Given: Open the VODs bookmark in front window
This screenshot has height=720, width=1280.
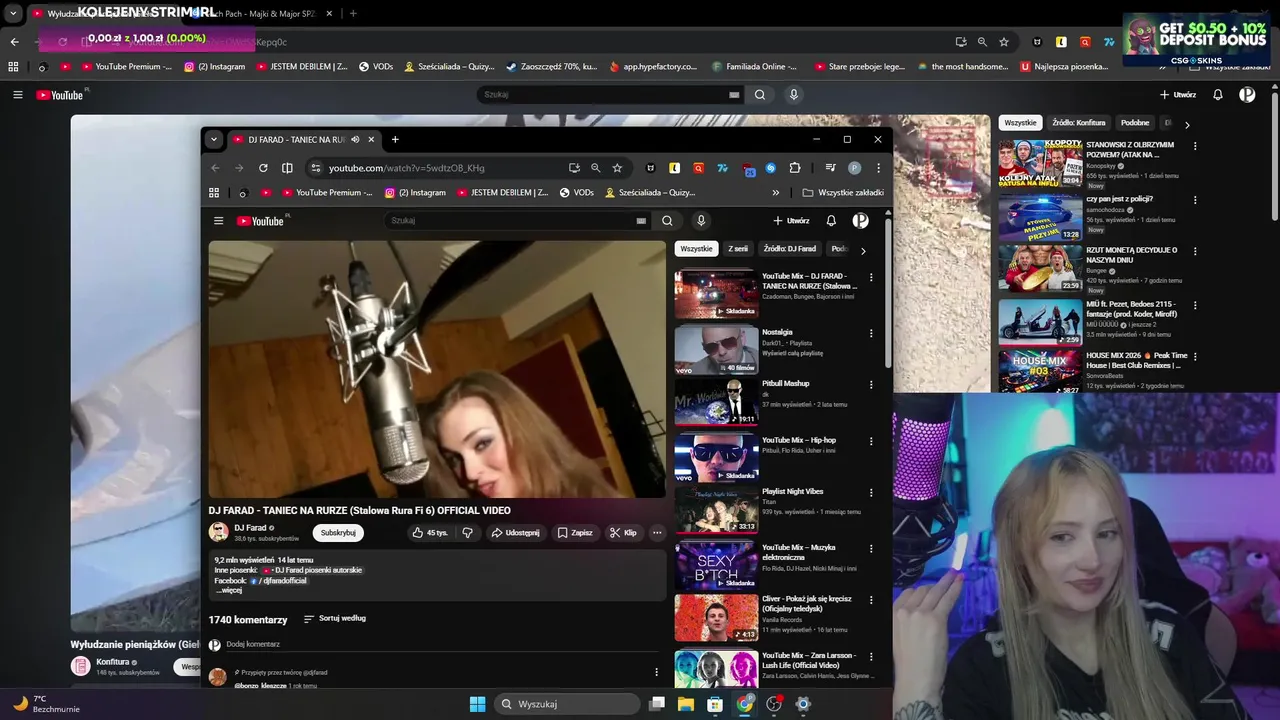Looking at the screenshot, I should pyautogui.click(x=577, y=192).
